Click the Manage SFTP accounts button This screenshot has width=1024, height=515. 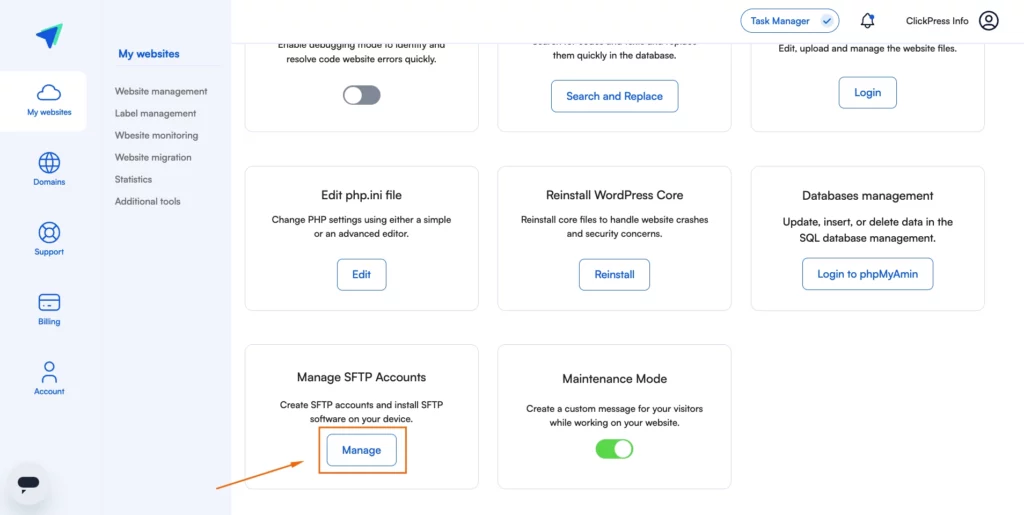[x=362, y=450]
